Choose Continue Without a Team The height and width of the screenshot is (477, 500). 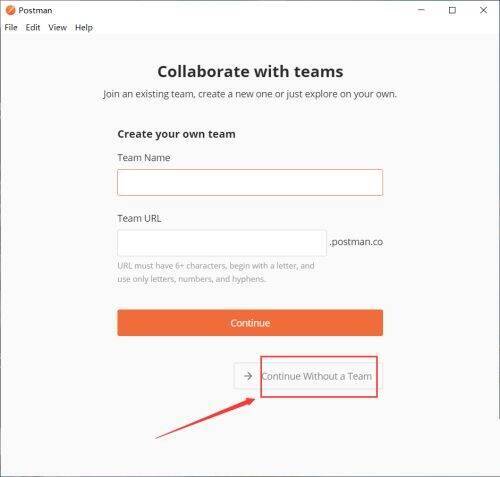point(308,376)
